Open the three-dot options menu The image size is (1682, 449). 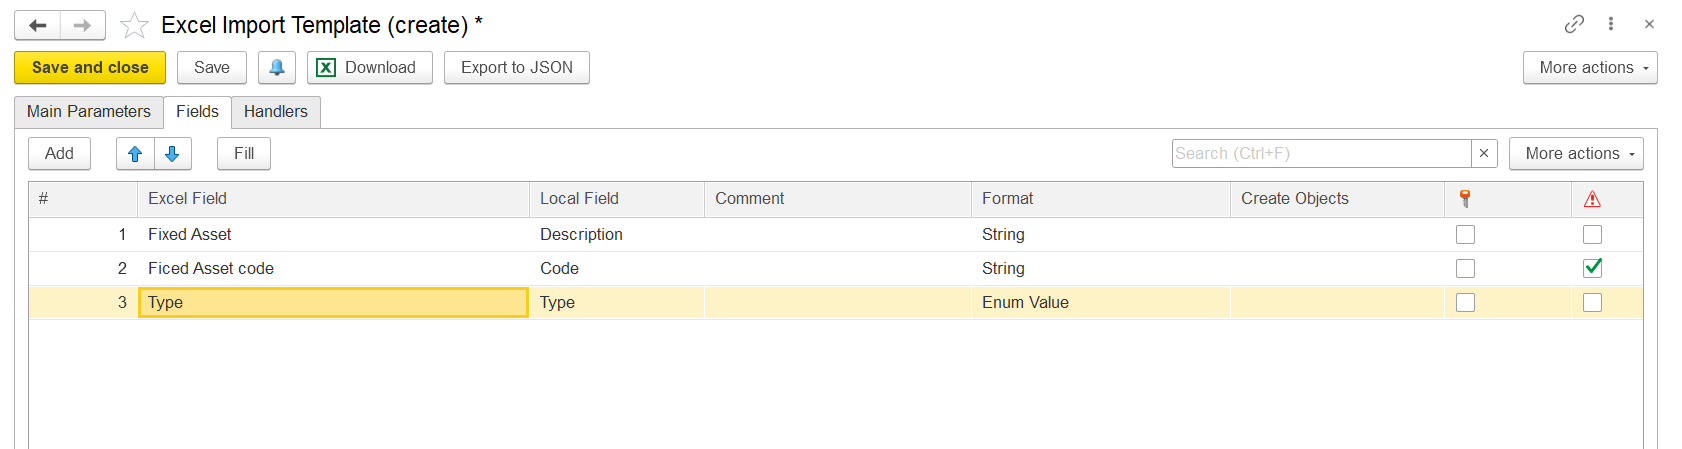(1611, 24)
